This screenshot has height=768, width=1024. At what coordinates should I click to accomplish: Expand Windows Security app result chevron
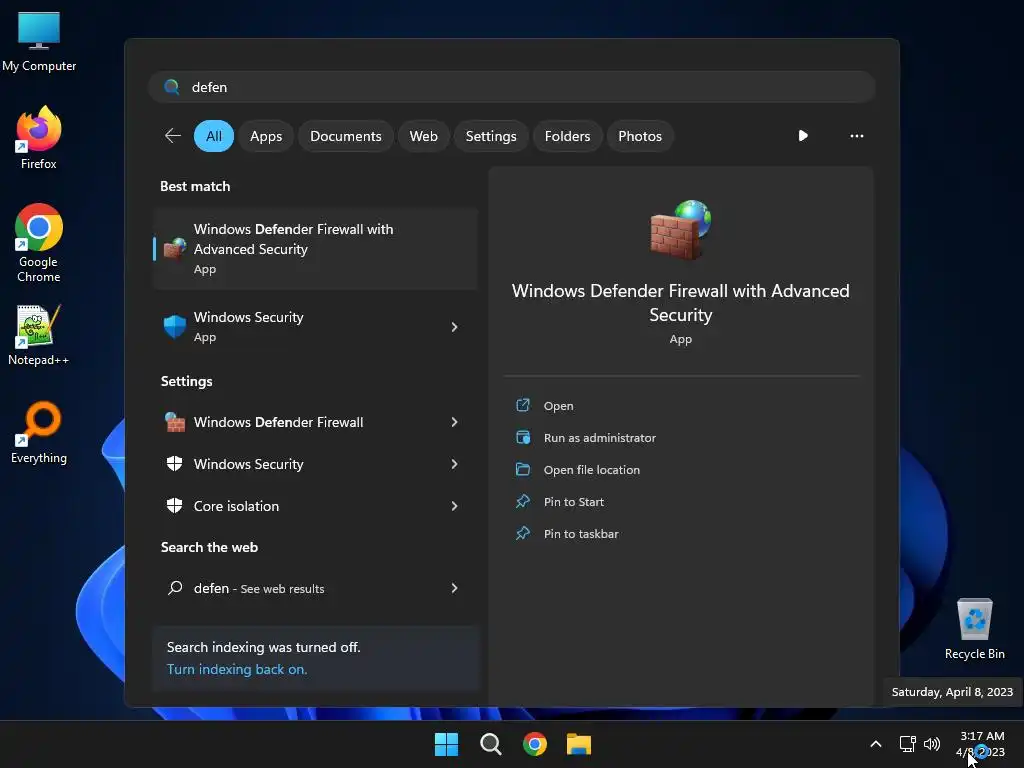(455, 327)
